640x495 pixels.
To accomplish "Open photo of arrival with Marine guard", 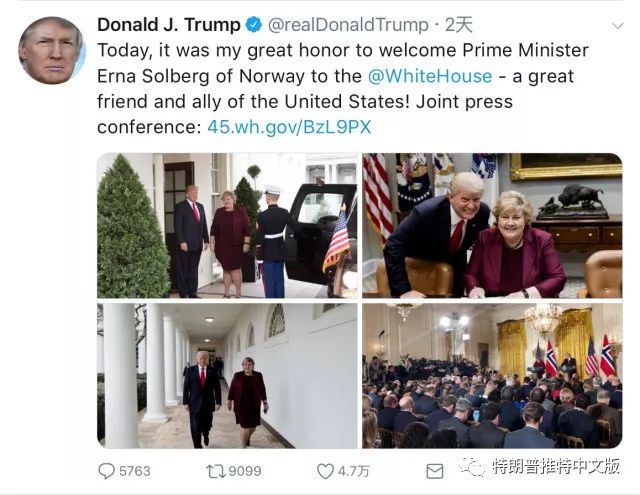I will tap(227, 225).
